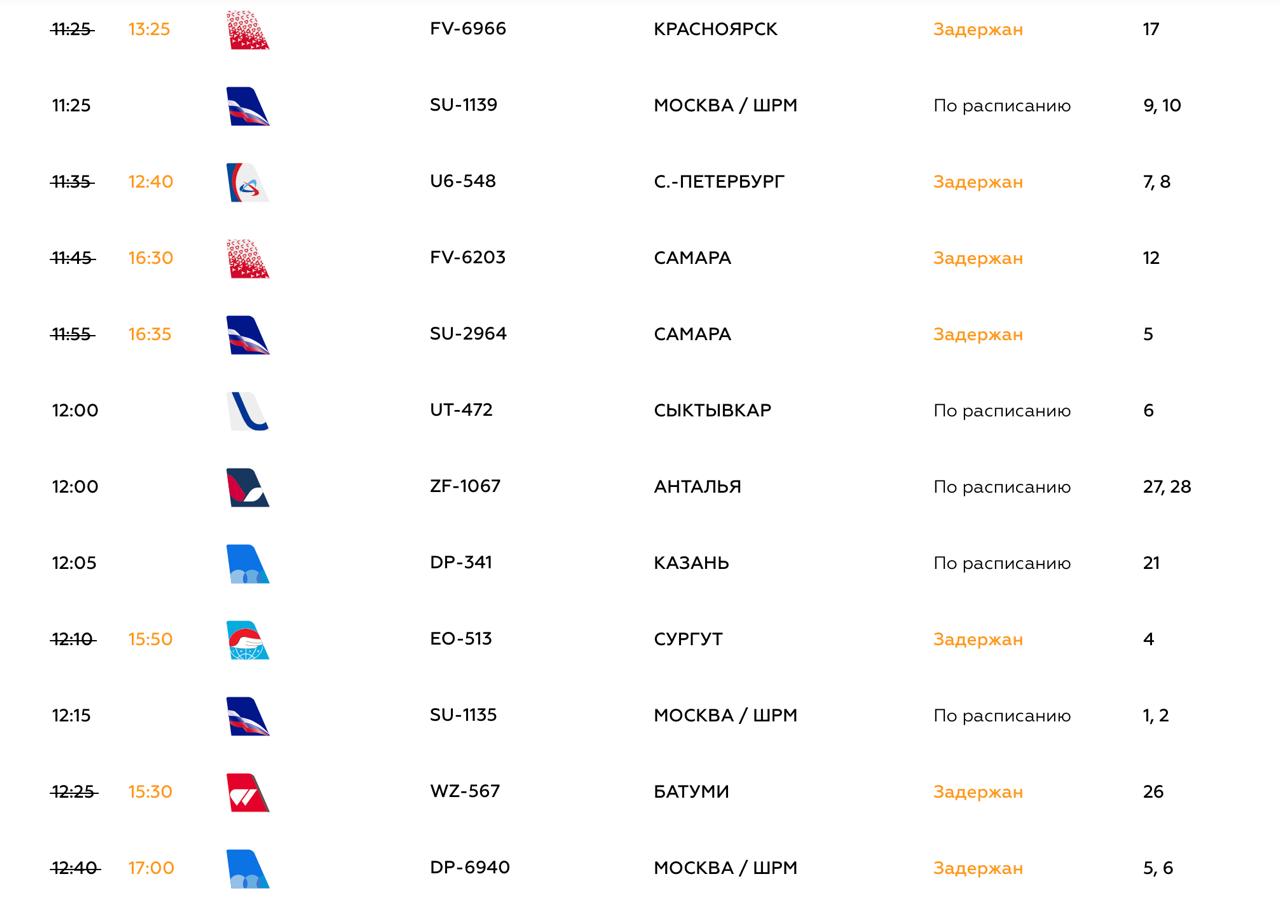The width and height of the screenshot is (1280, 911).
Task: Select the Батуми destination row
Action: (x=640, y=792)
